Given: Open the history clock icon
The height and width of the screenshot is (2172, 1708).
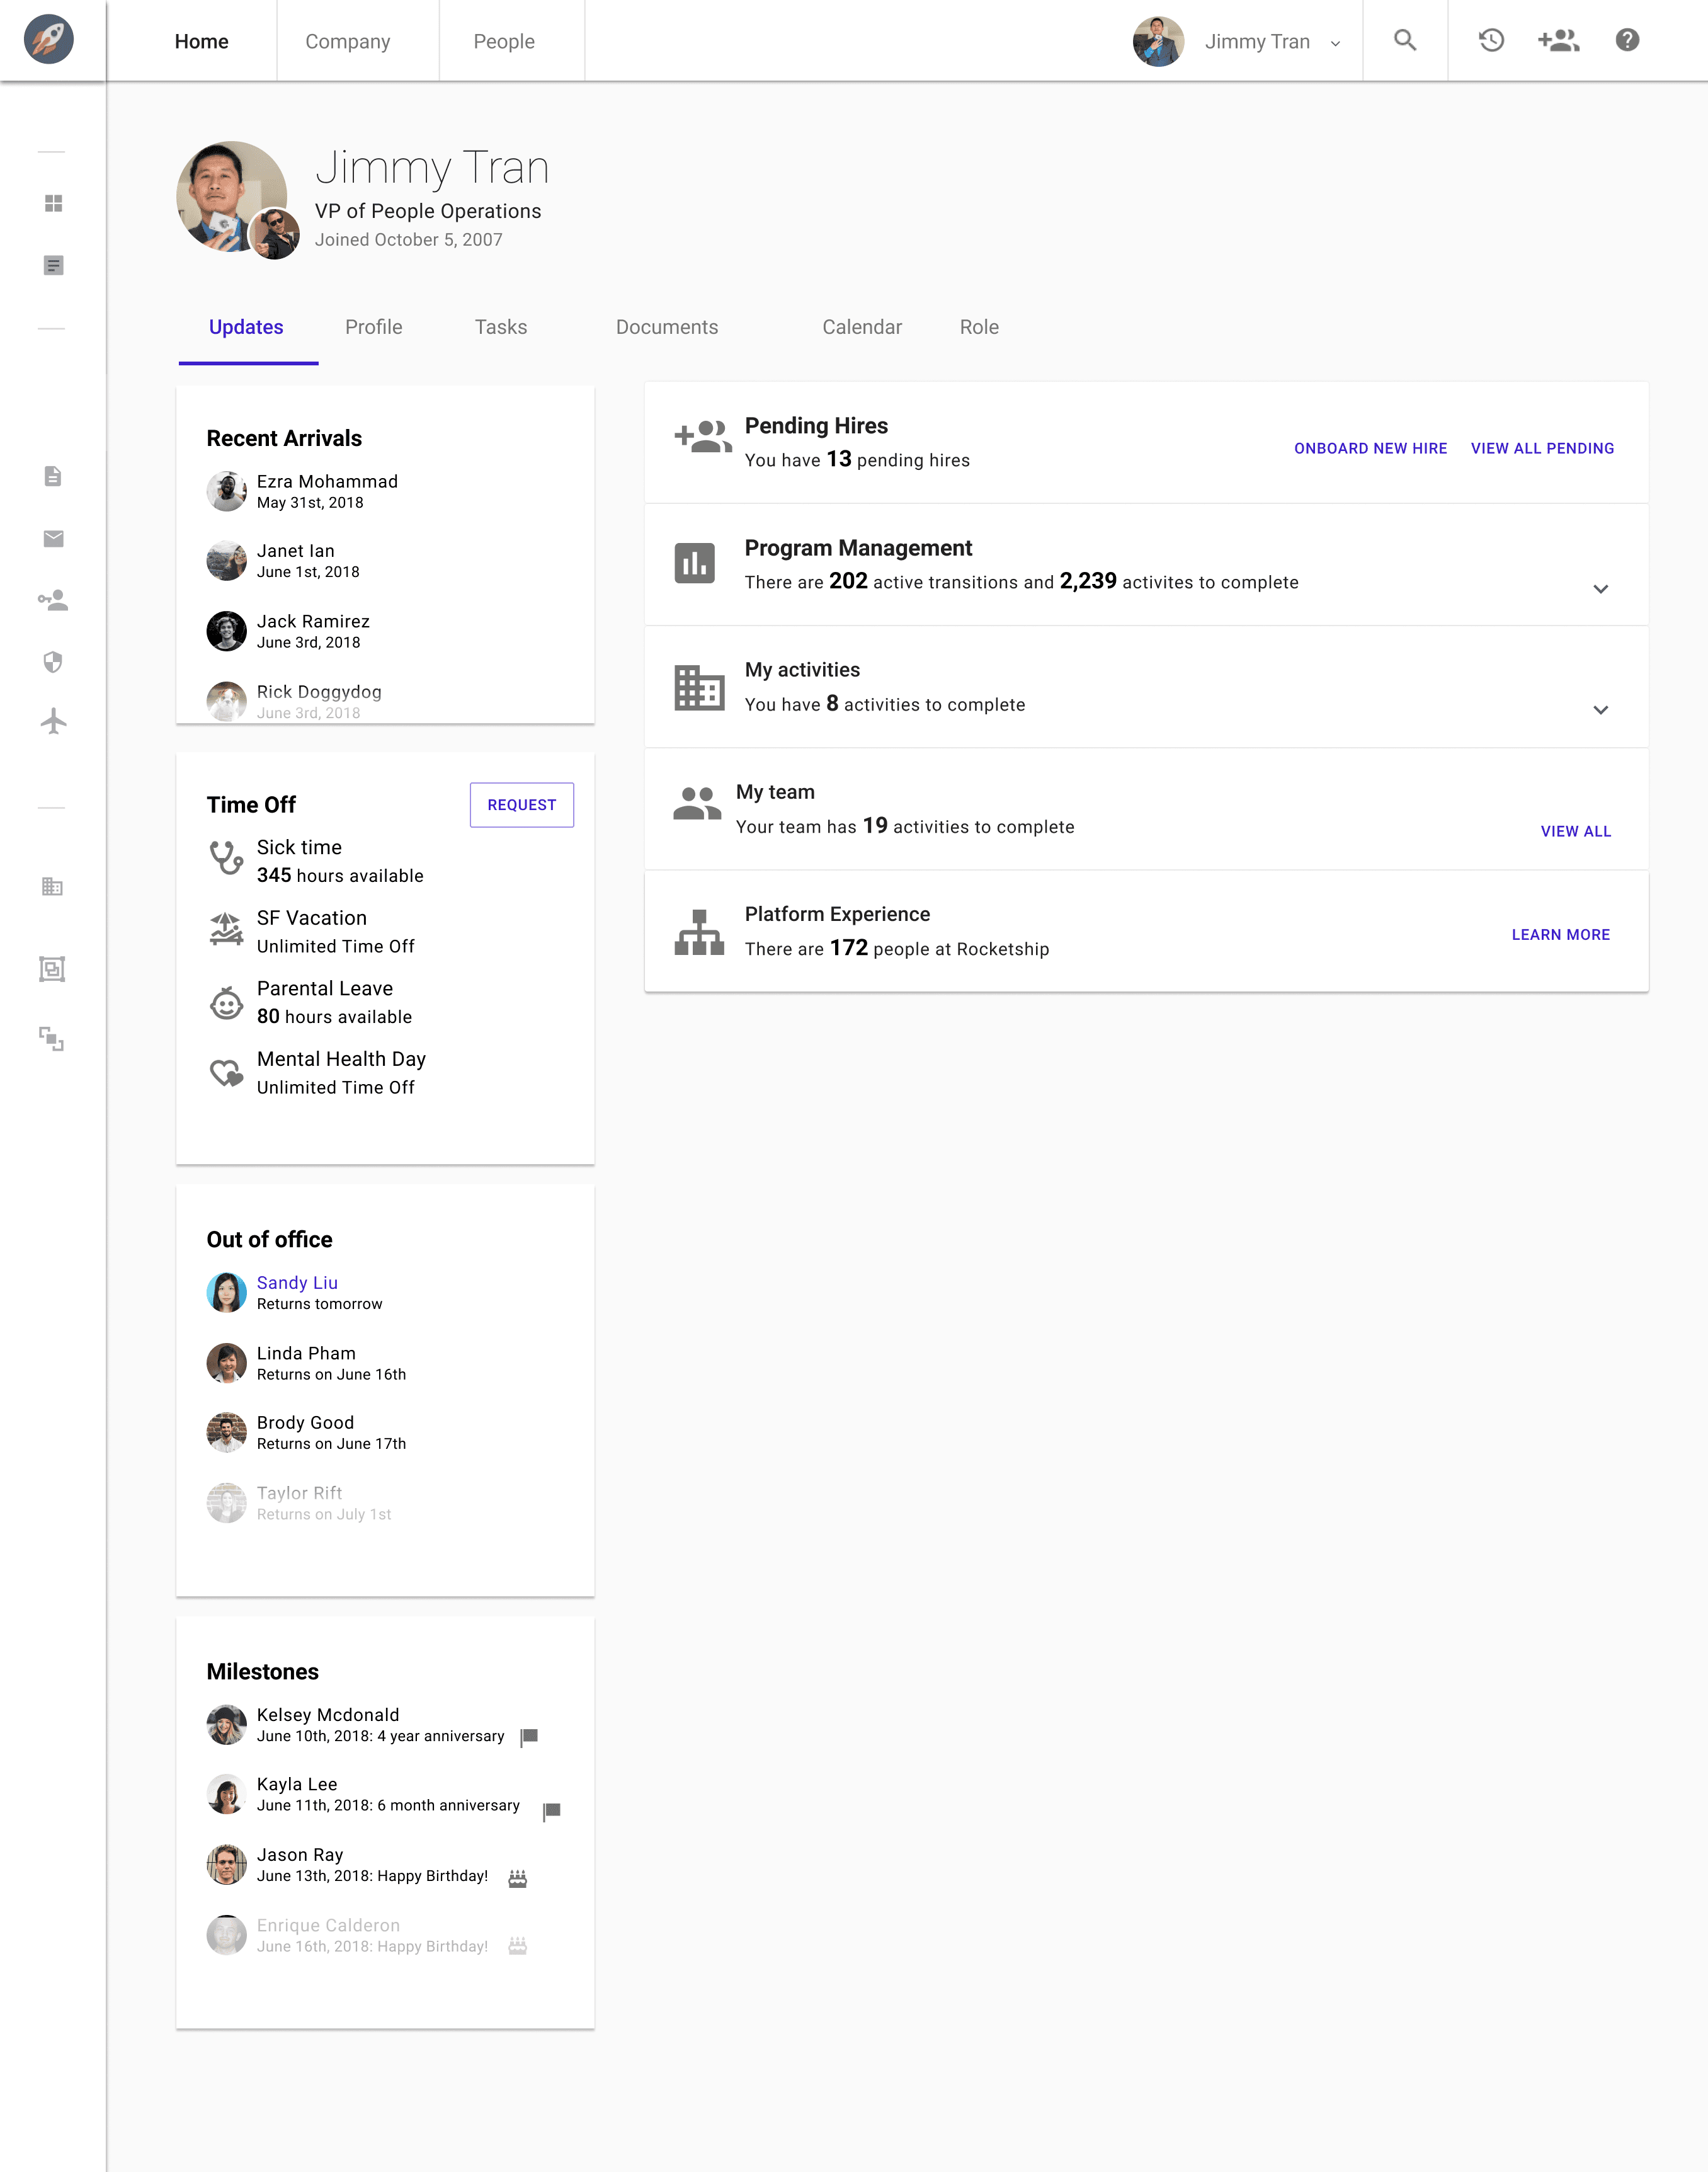Looking at the screenshot, I should pyautogui.click(x=1491, y=40).
